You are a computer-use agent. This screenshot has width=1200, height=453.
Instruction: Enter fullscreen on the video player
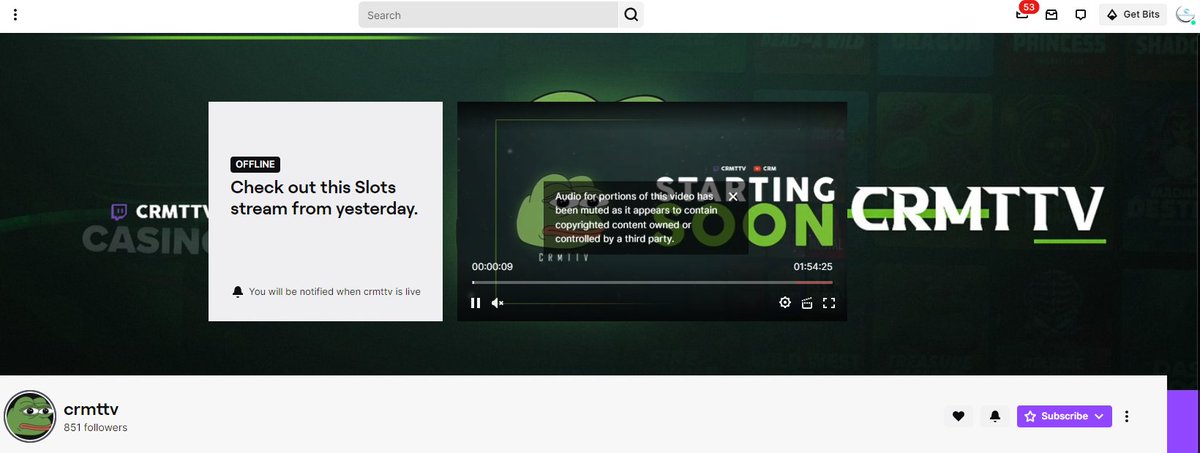coord(829,303)
